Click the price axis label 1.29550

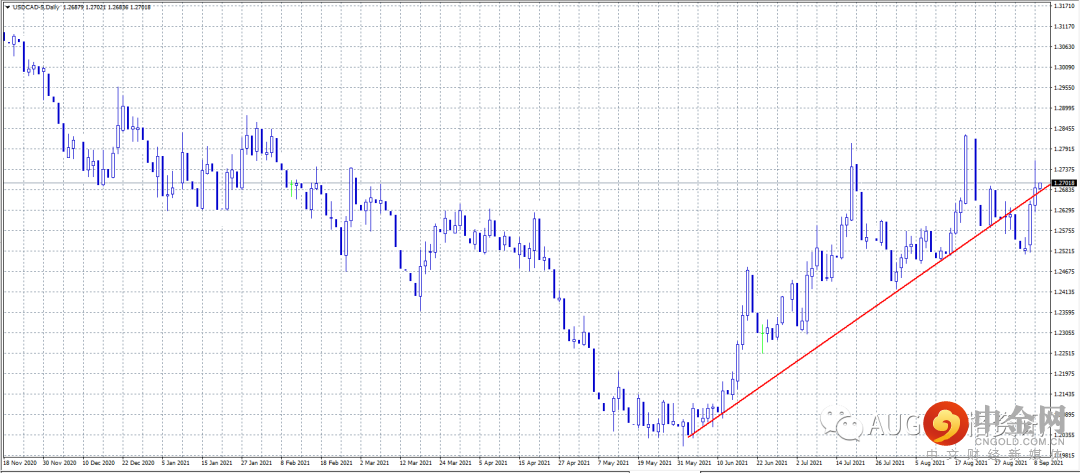pyautogui.click(x=1065, y=87)
